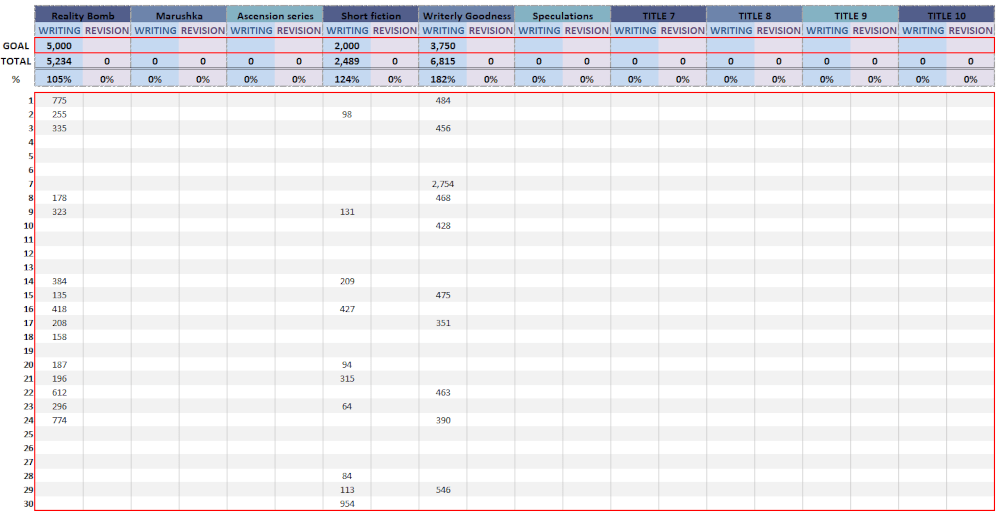Select the GOAL row label
The height and width of the screenshot is (518, 1000).
click(16, 46)
